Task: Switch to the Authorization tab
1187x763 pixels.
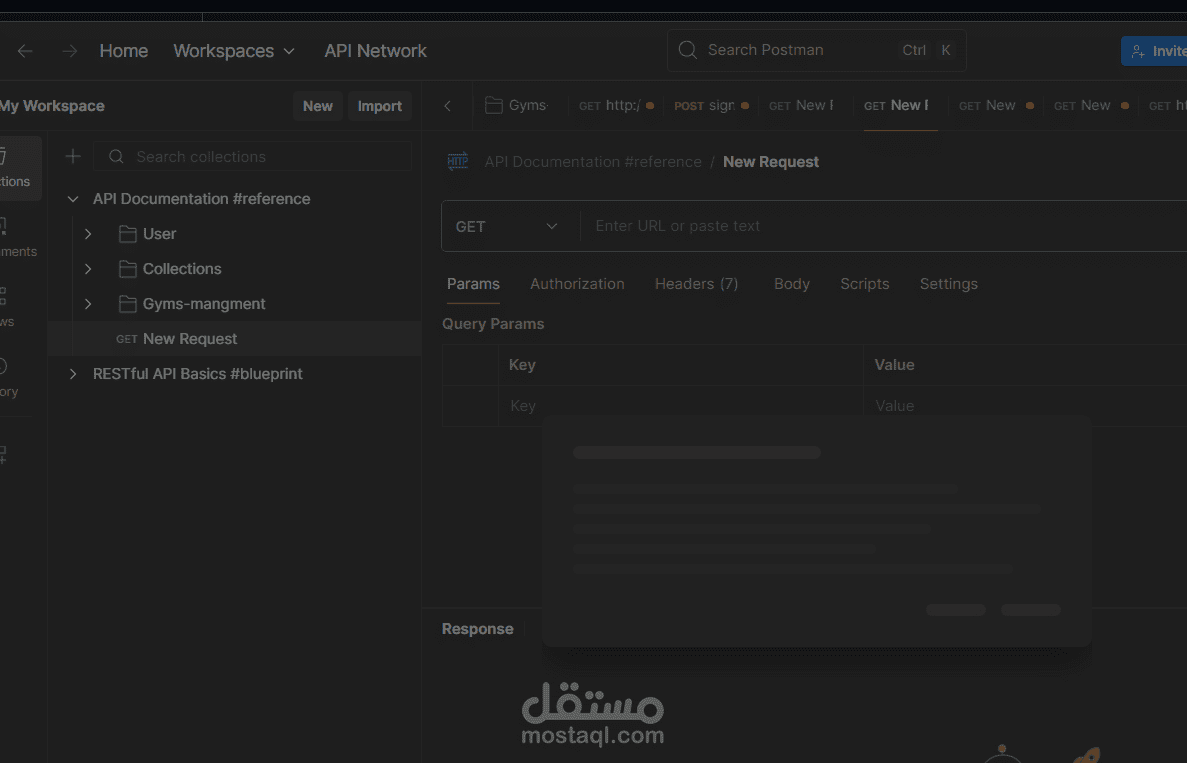Action: [x=577, y=284]
